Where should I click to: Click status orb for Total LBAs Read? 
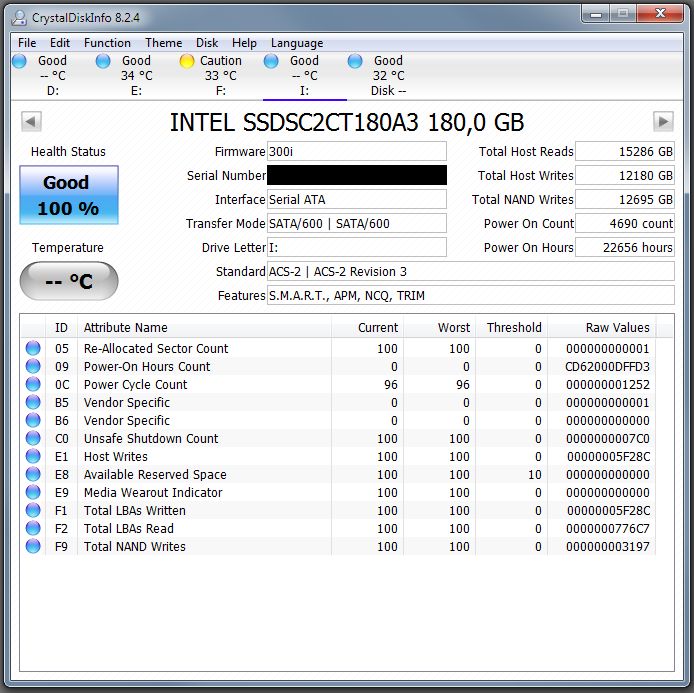click(33, 528)
